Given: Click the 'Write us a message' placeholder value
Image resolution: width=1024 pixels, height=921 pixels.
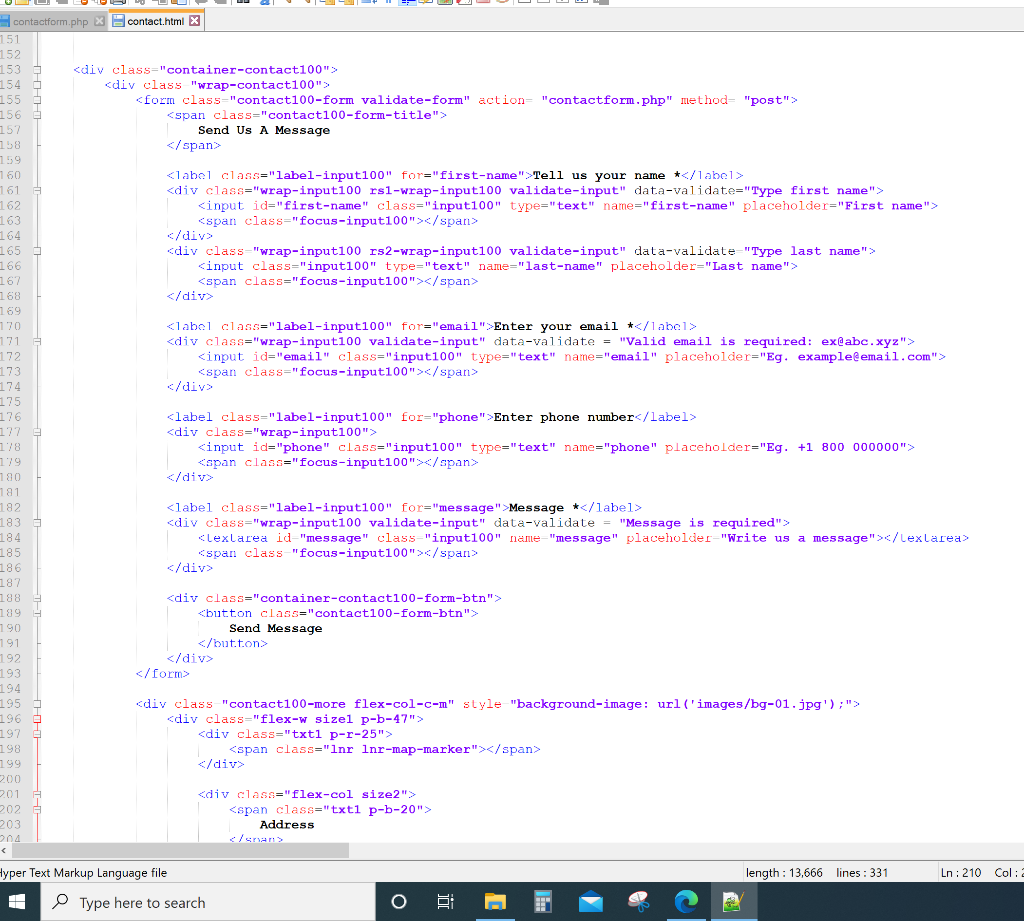Looking at the screenshot, I should pyautogui.click(x=798, y=538).
